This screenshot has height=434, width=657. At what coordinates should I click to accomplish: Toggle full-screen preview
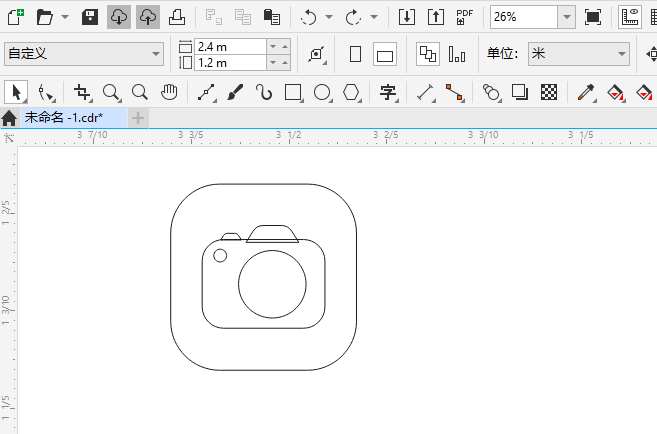tap(593, 17)
